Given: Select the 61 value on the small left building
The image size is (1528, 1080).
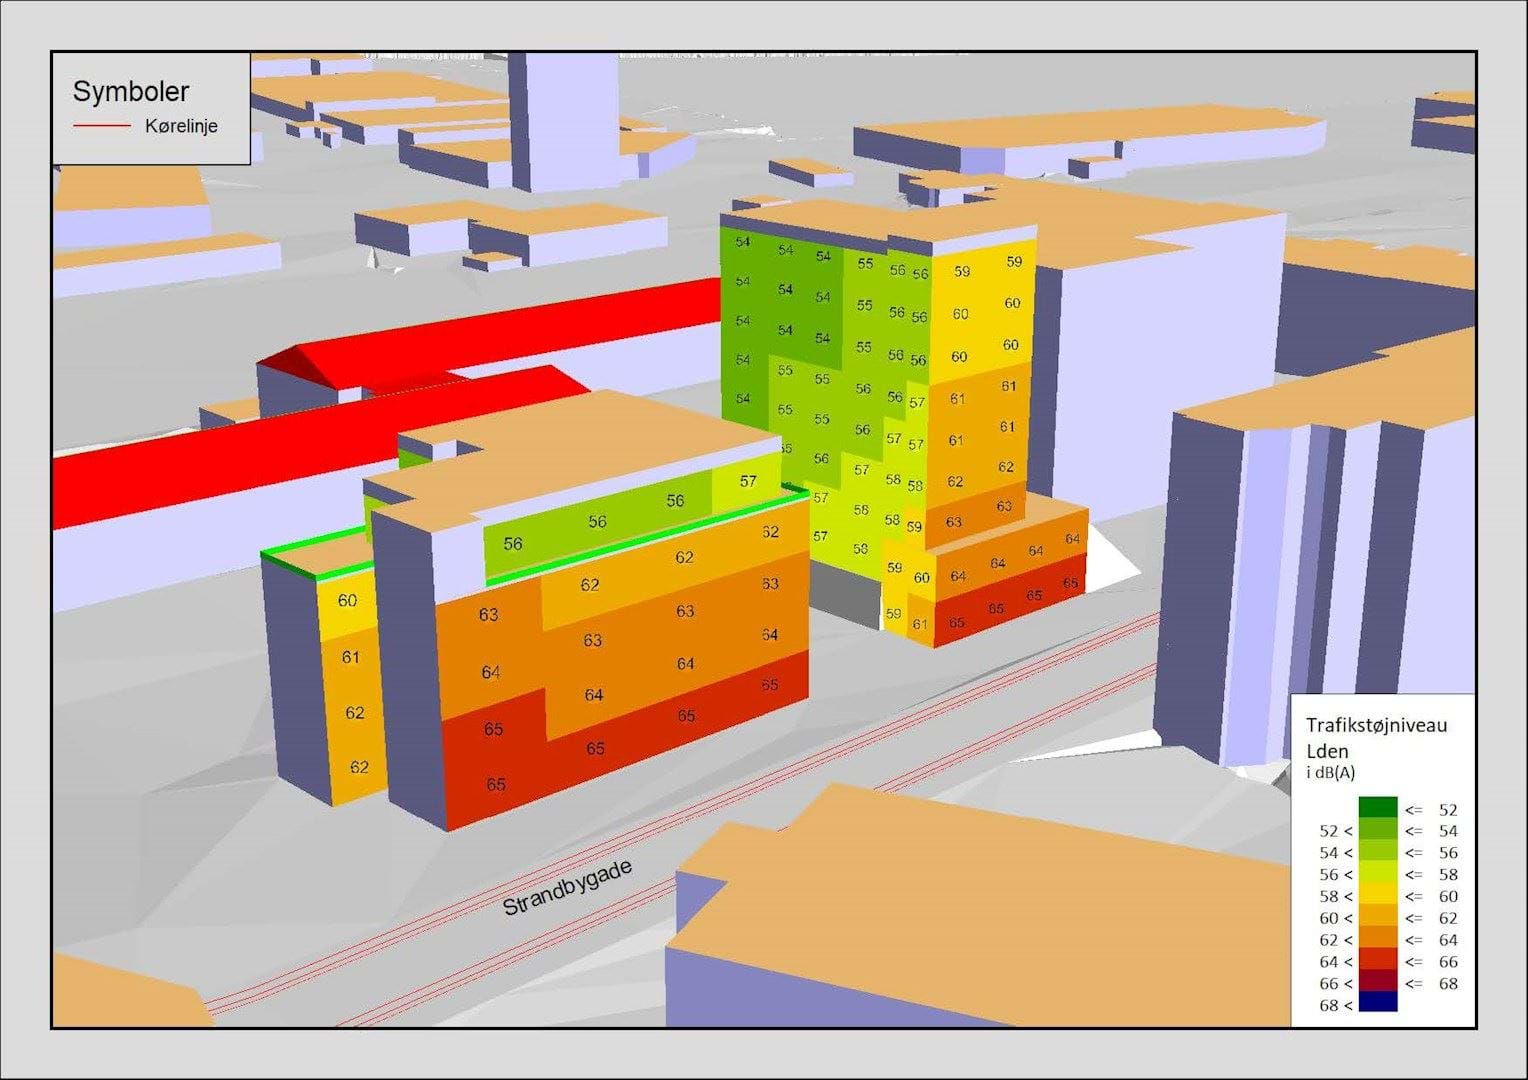Looking at the screenshot, I should coord(350,657).
